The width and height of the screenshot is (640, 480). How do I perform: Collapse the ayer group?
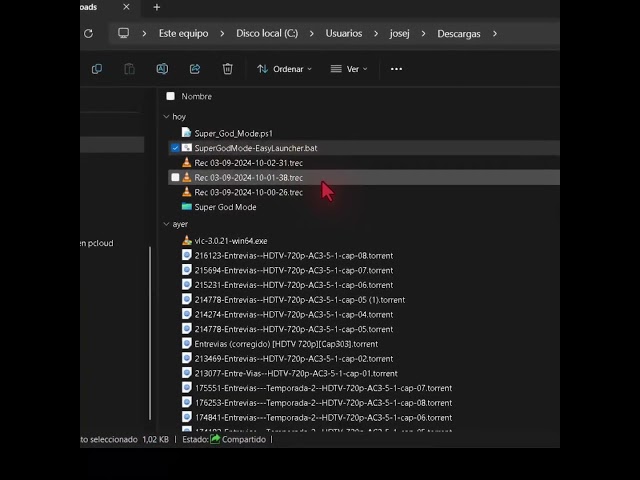[x=166, y=224]
